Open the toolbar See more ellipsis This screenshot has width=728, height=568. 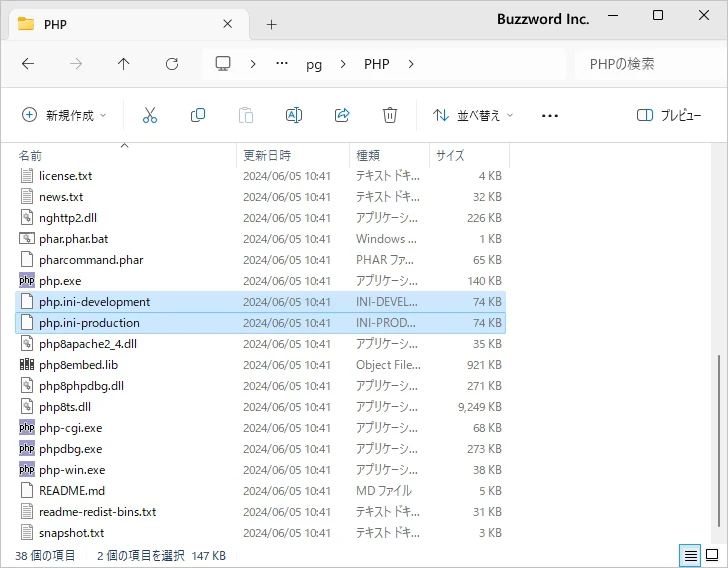click(550, 115)
